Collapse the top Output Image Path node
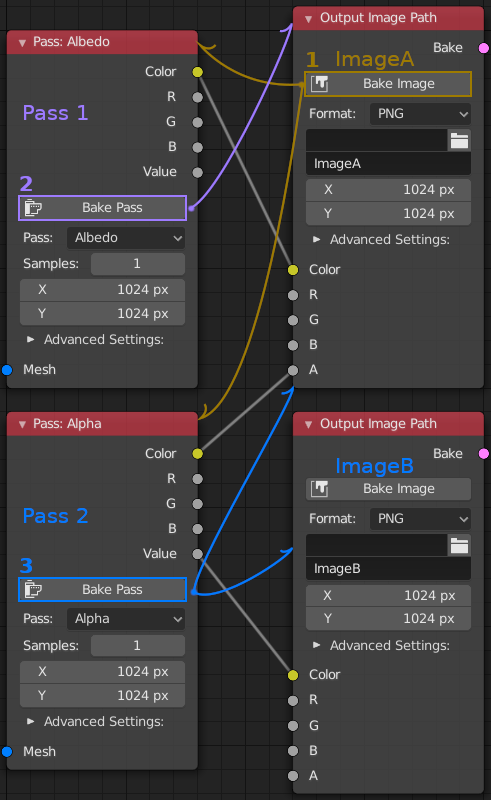 click(308, 19)
